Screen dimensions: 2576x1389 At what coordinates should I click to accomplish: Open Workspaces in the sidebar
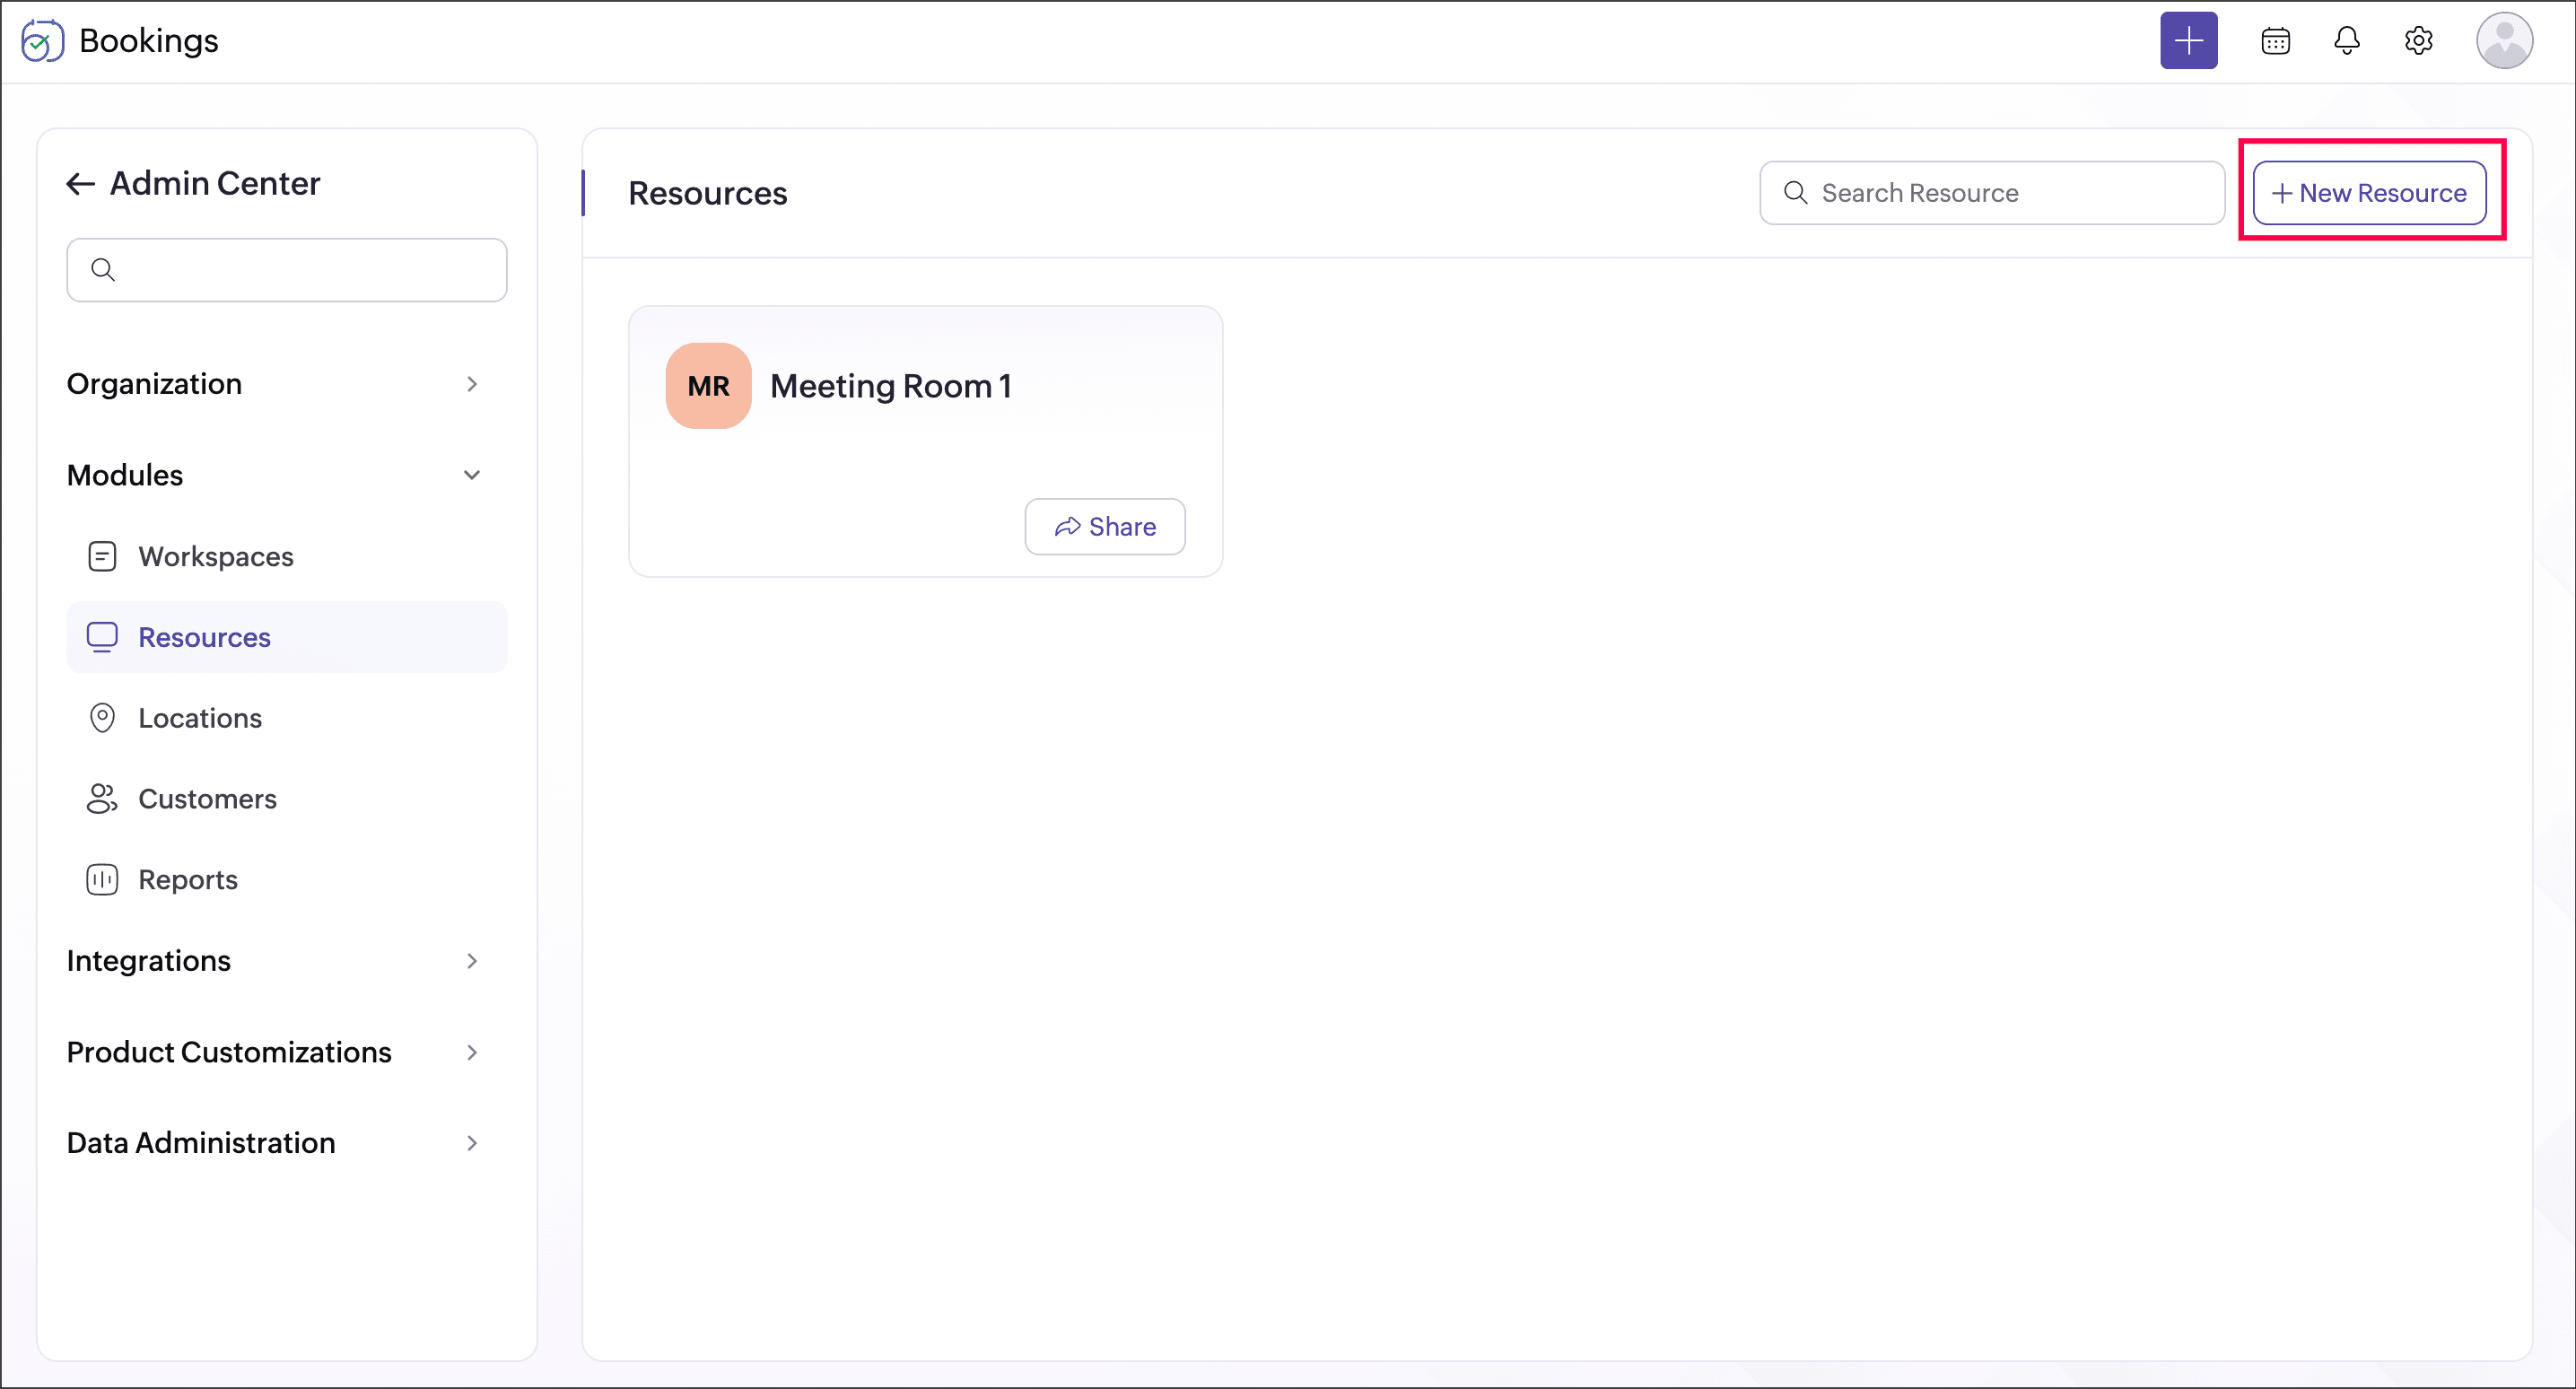[x=287, y=556]
